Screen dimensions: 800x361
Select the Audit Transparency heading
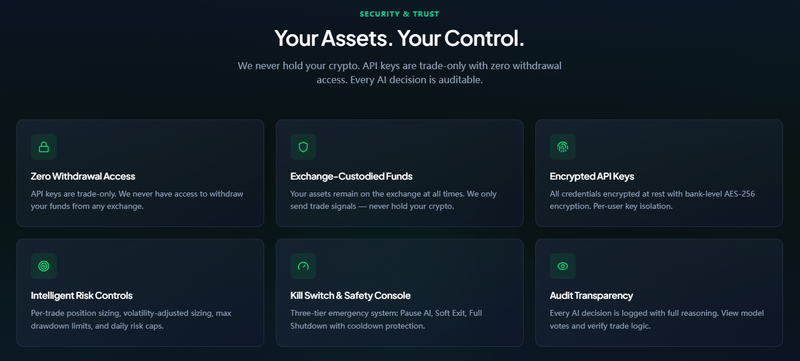pyautogui.click(x=591, y=296)
